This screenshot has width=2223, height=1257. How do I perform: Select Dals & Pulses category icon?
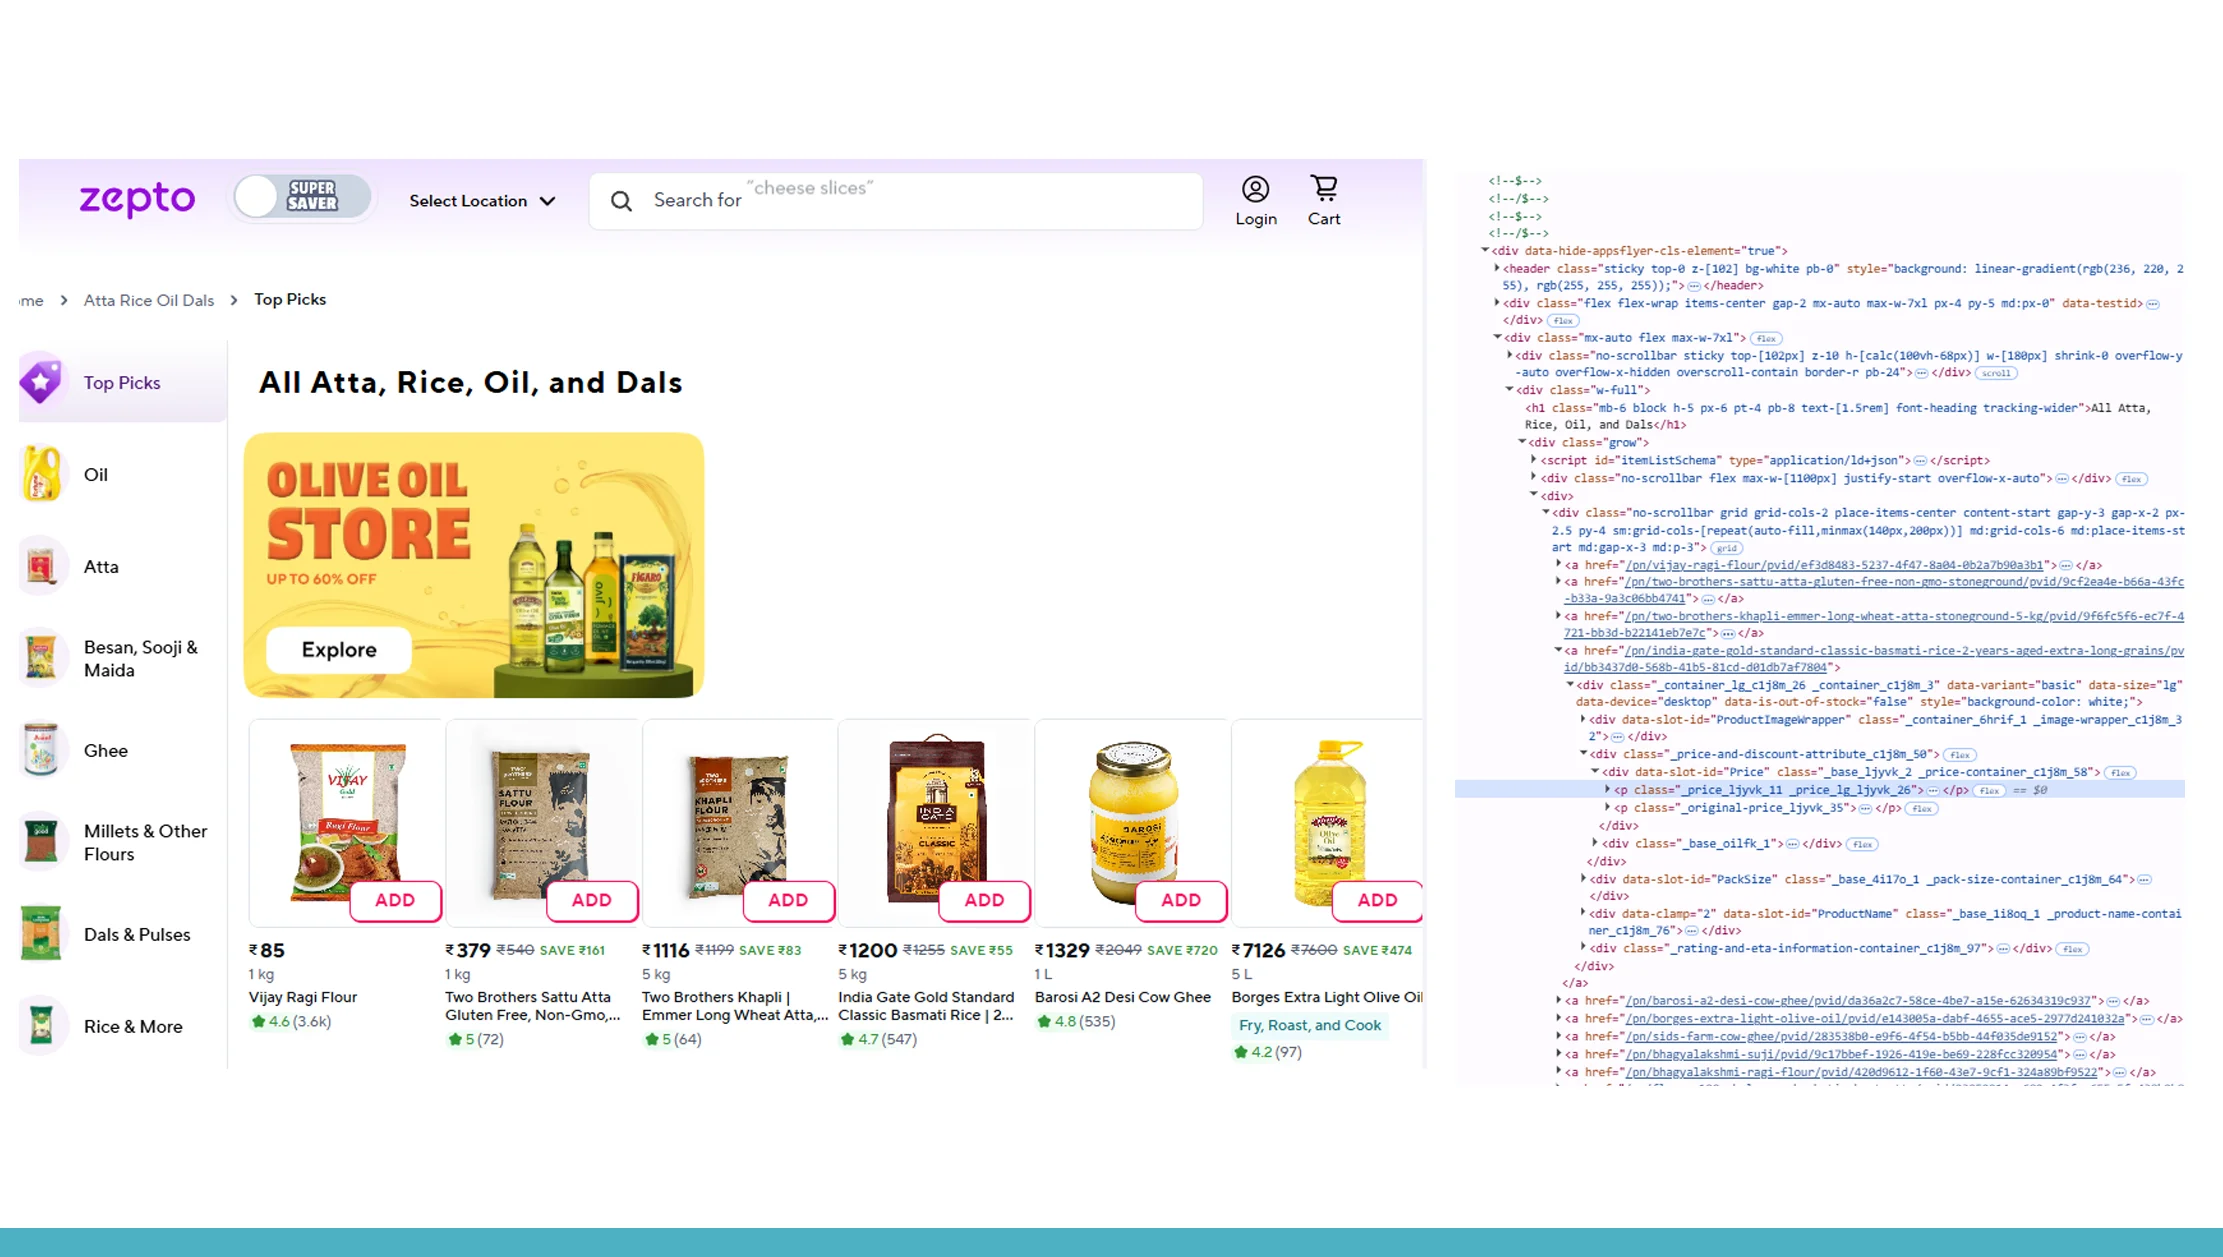coord(41,934)
